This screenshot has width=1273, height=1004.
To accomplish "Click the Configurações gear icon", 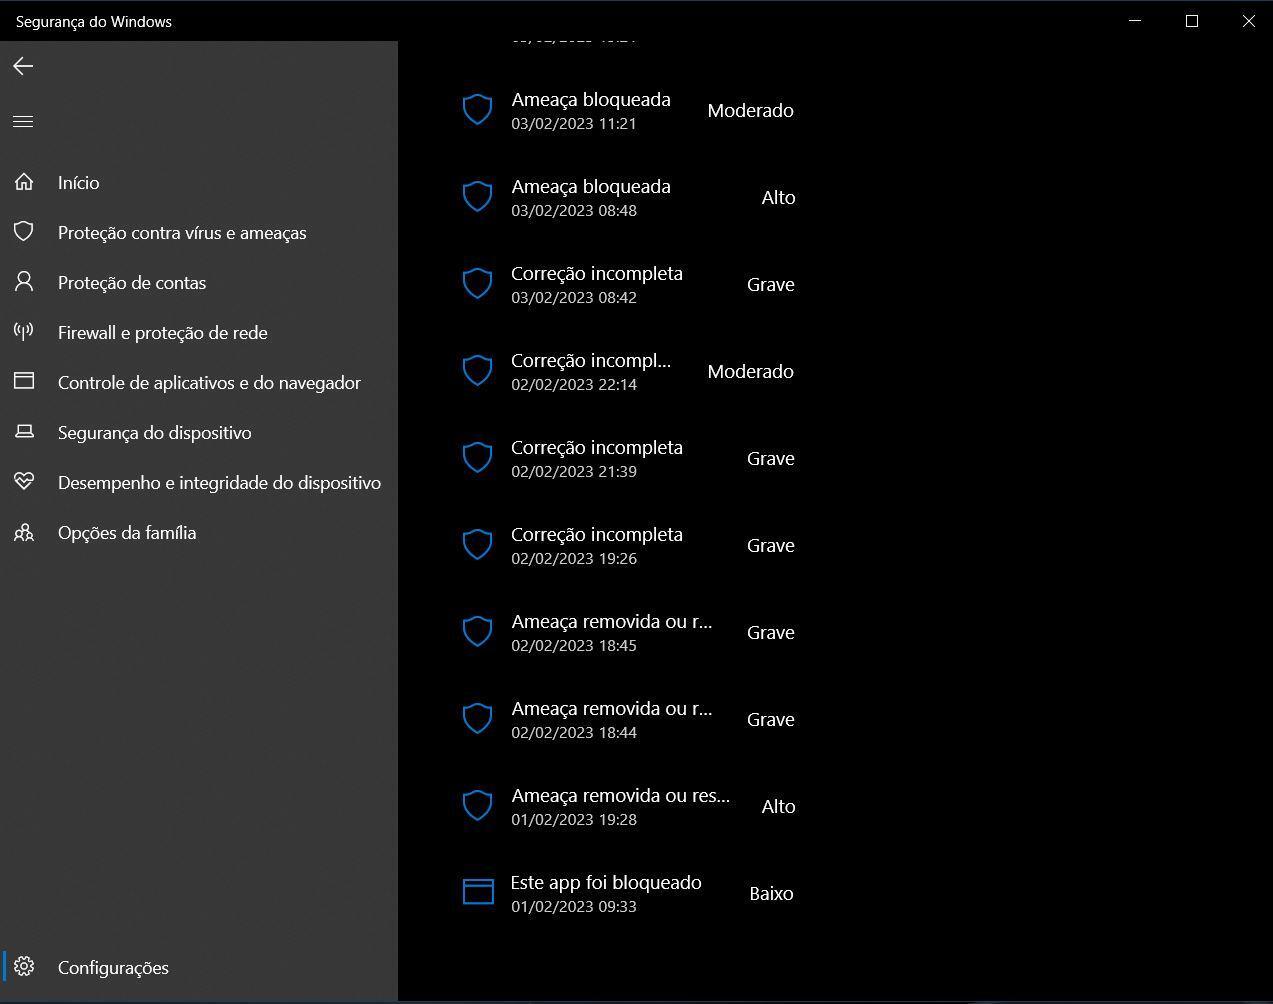I will coord(24,967).
